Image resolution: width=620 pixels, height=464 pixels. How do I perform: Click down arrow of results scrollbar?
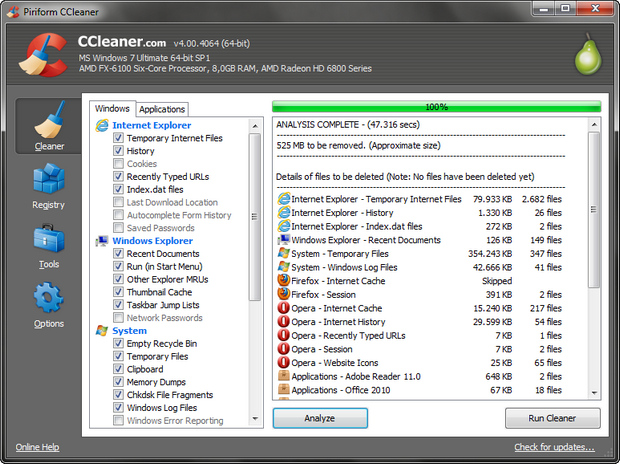click(594, 393)
